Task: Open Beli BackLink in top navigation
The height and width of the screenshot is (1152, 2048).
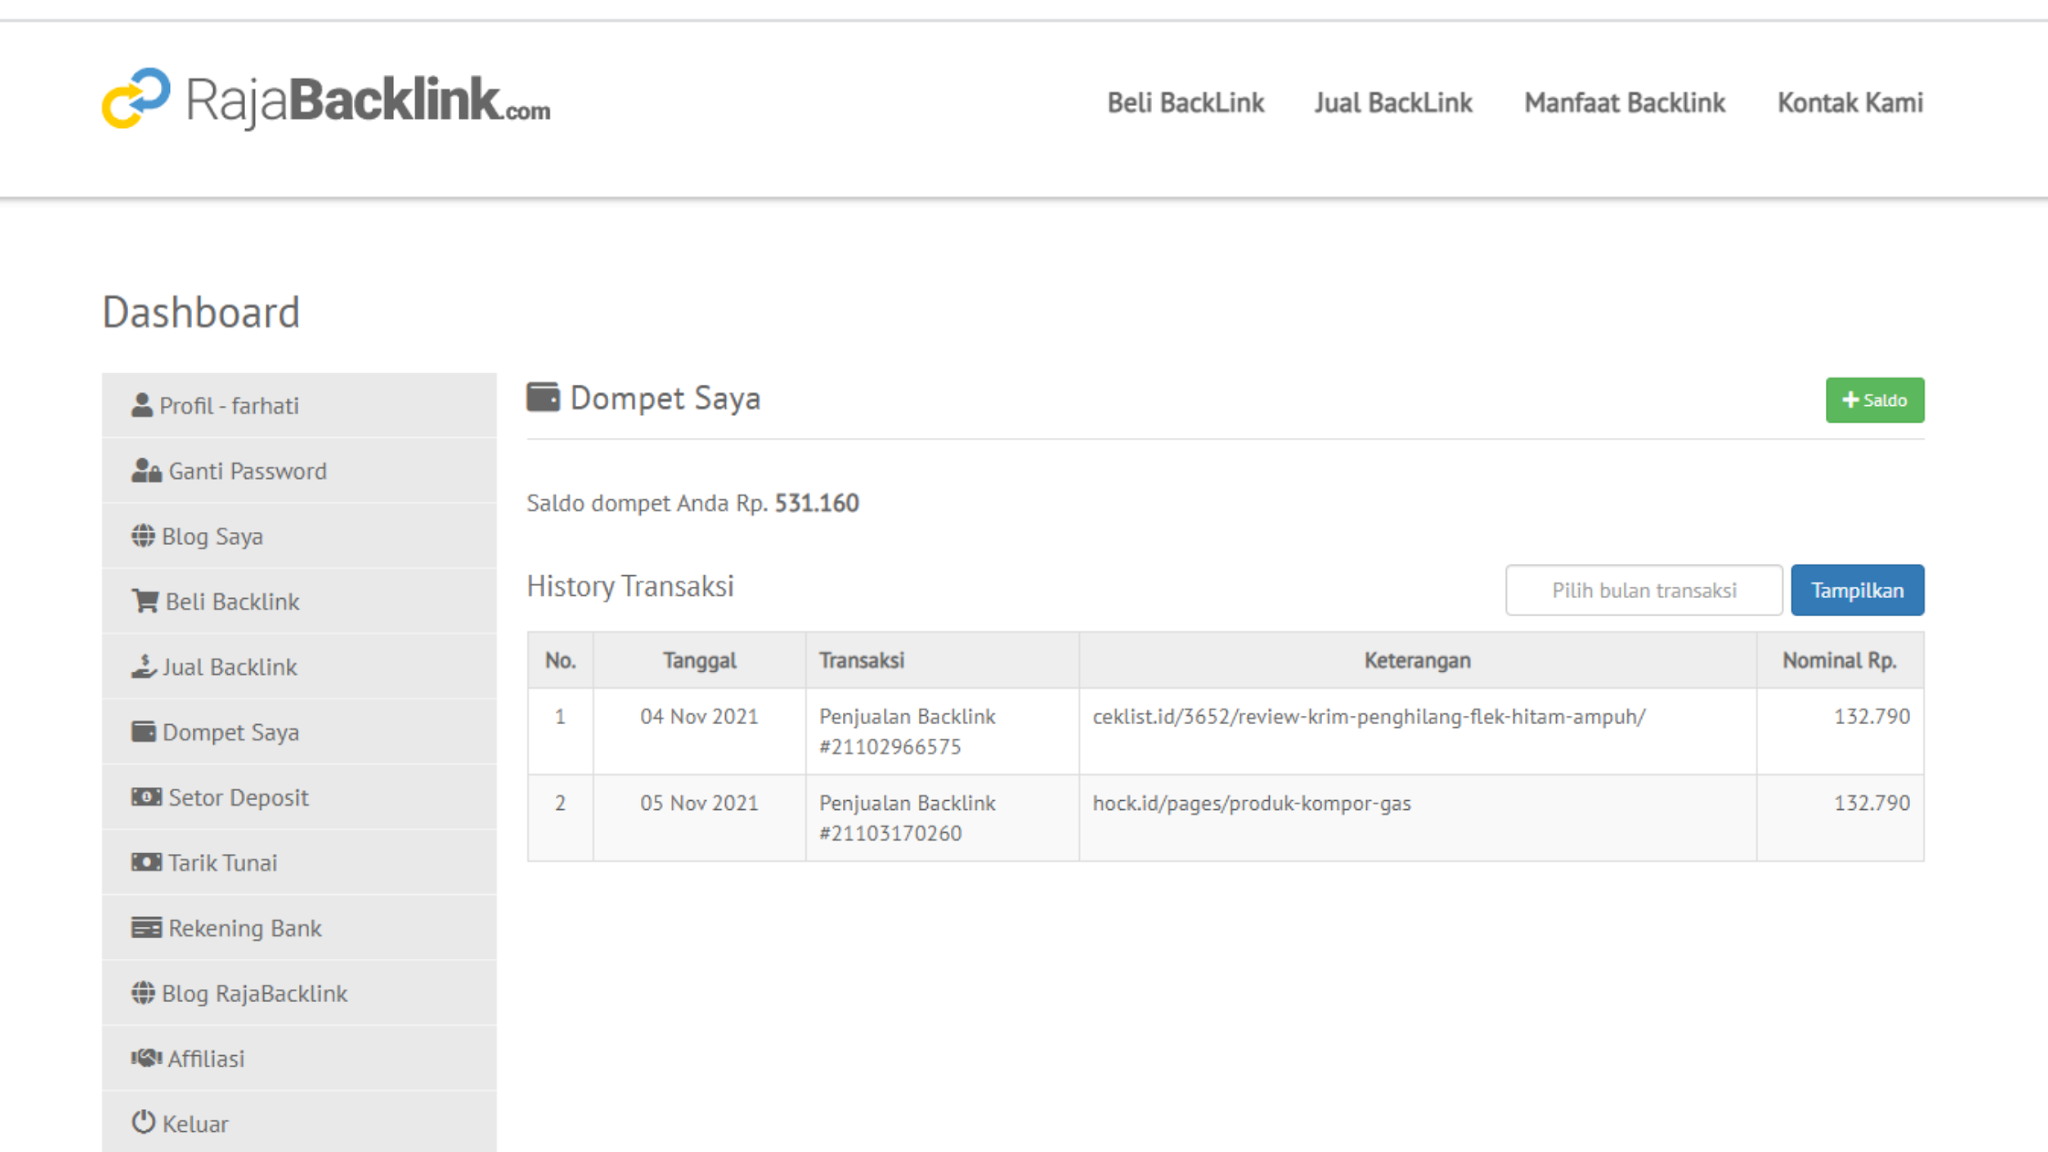Action: point(1185,103)
